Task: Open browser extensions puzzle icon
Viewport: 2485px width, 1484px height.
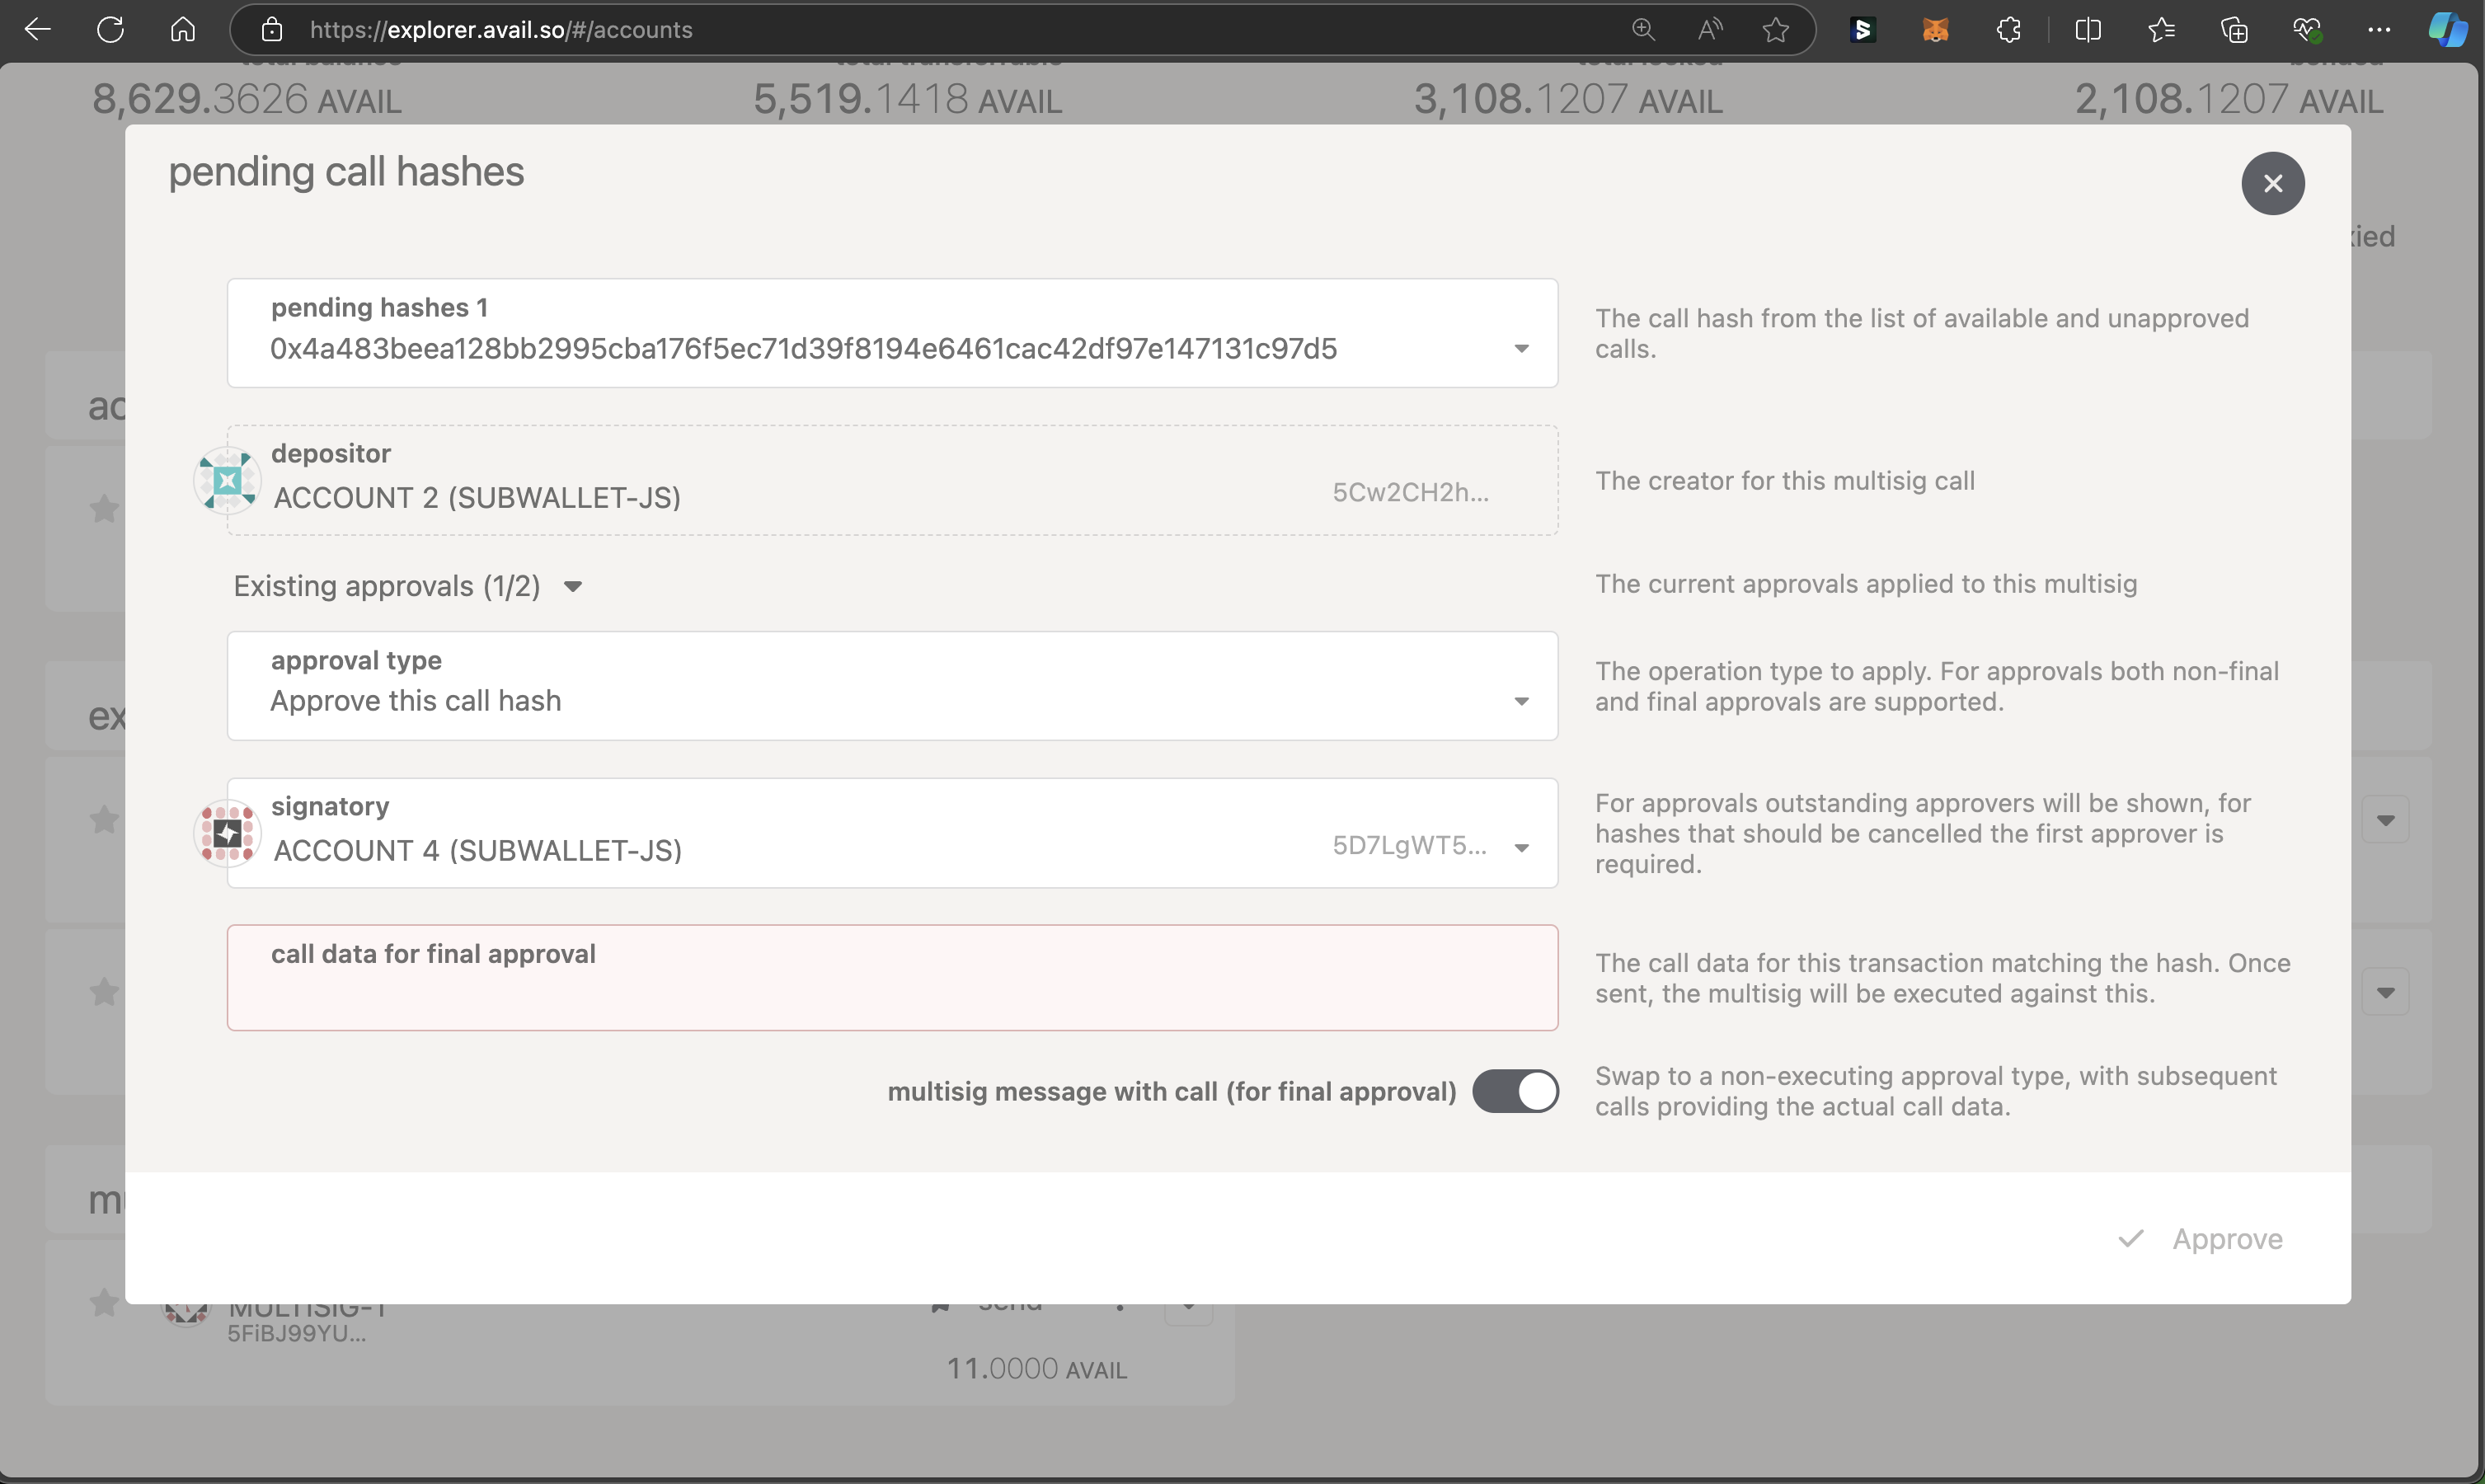Action: tap(2008, 30)
